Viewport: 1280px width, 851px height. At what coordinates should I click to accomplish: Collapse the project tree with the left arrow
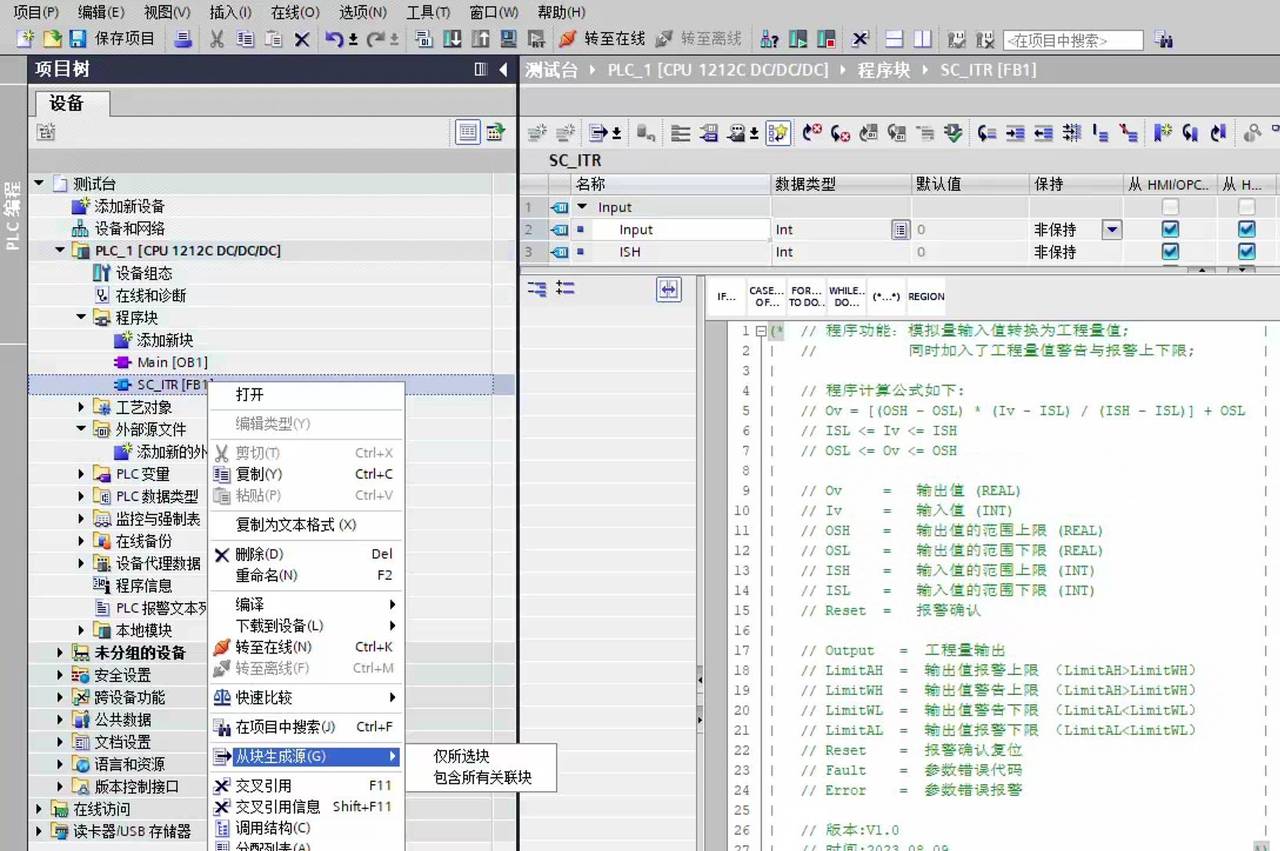[x=504, y=69]
